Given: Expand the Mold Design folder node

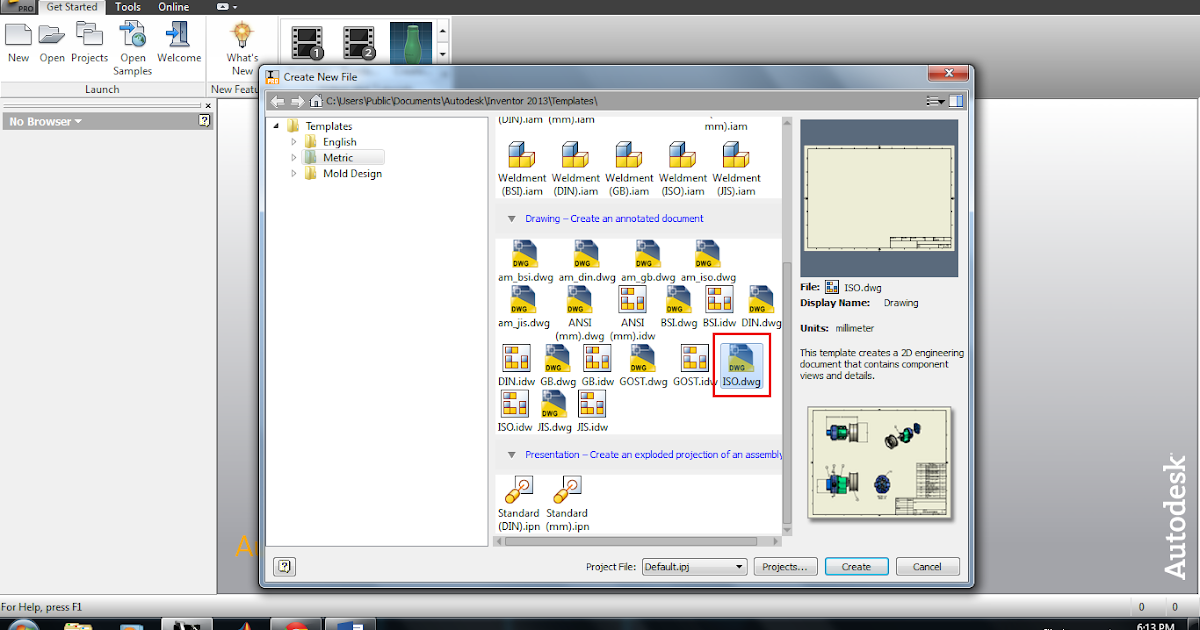Looking at the screenshot, I should pyautogui.click(x=294, y=174).
